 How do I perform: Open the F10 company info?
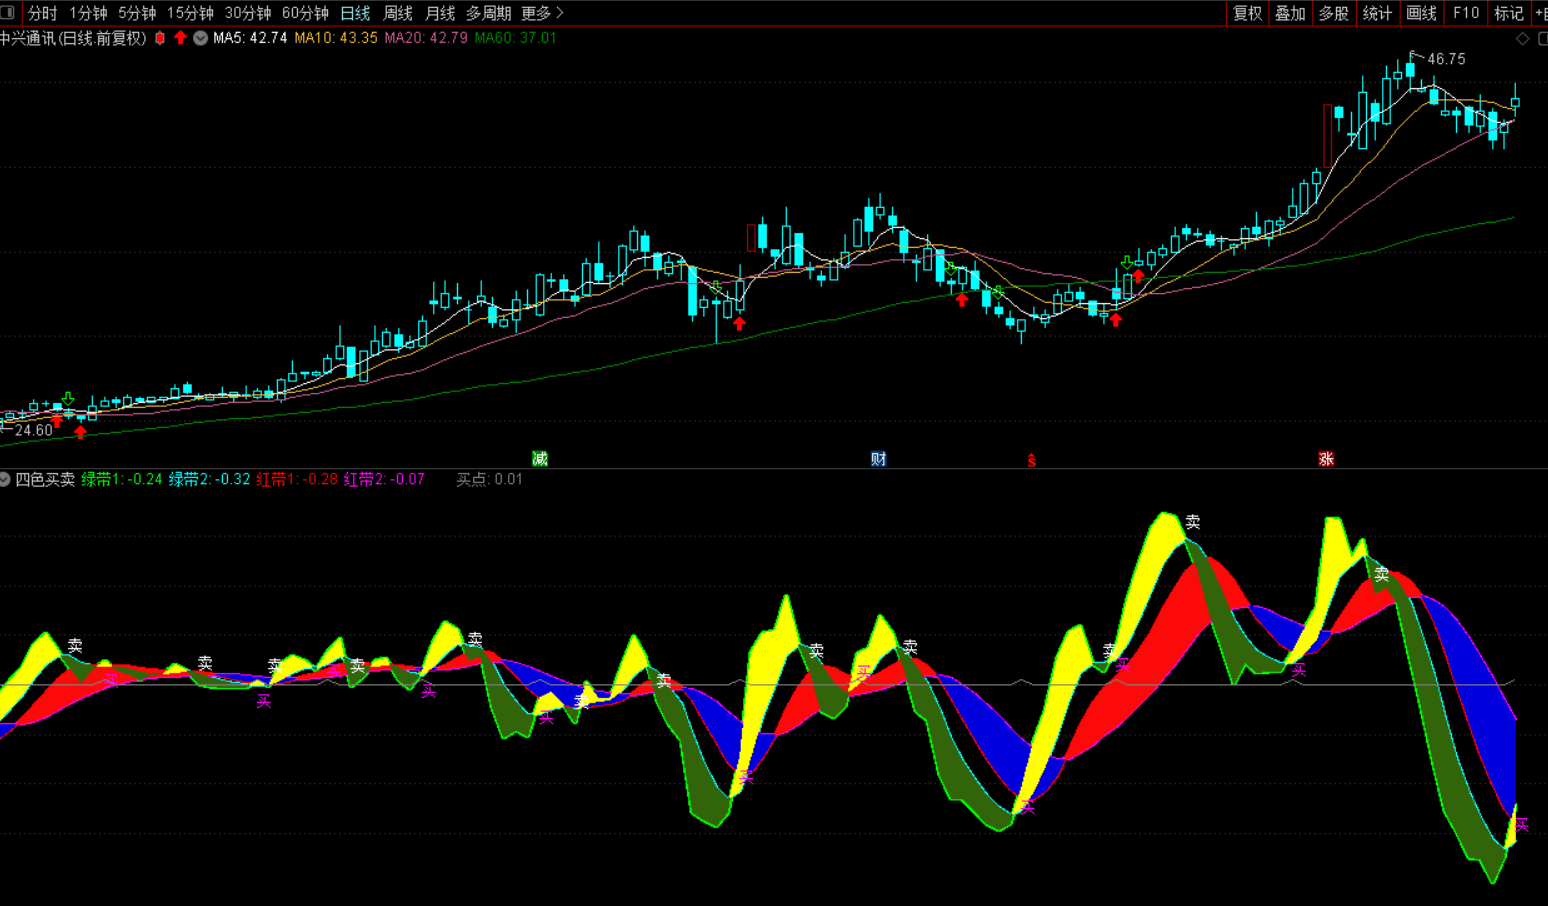point(1465,13)
